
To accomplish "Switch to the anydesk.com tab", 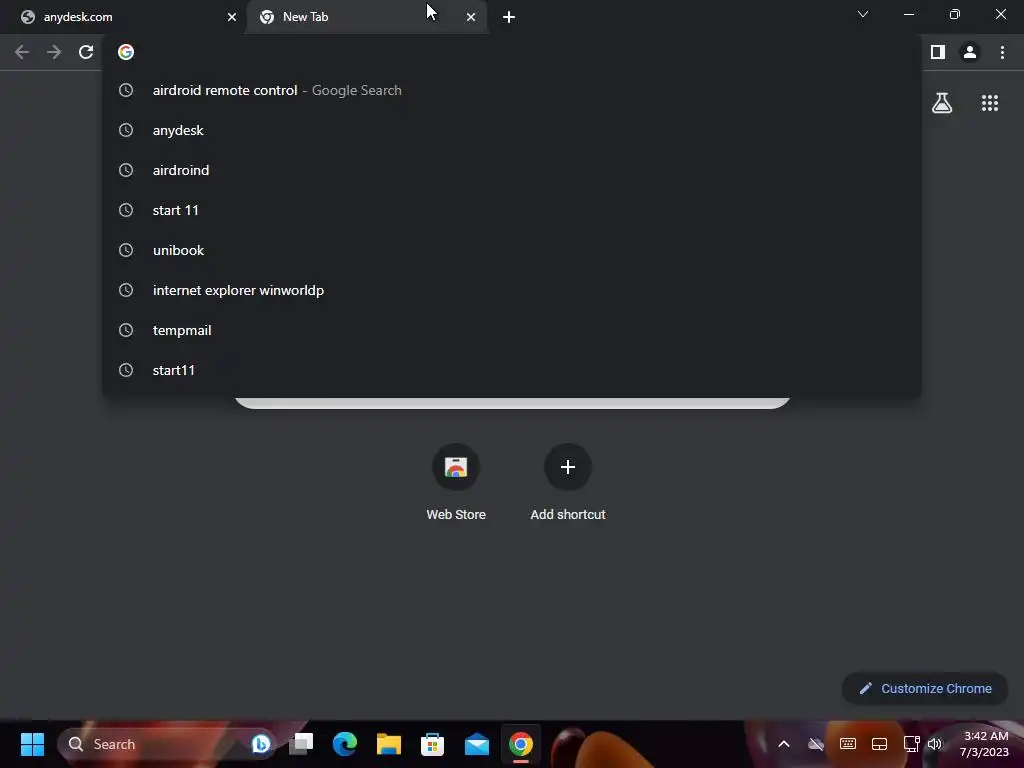I will click(x=124, y=17).
